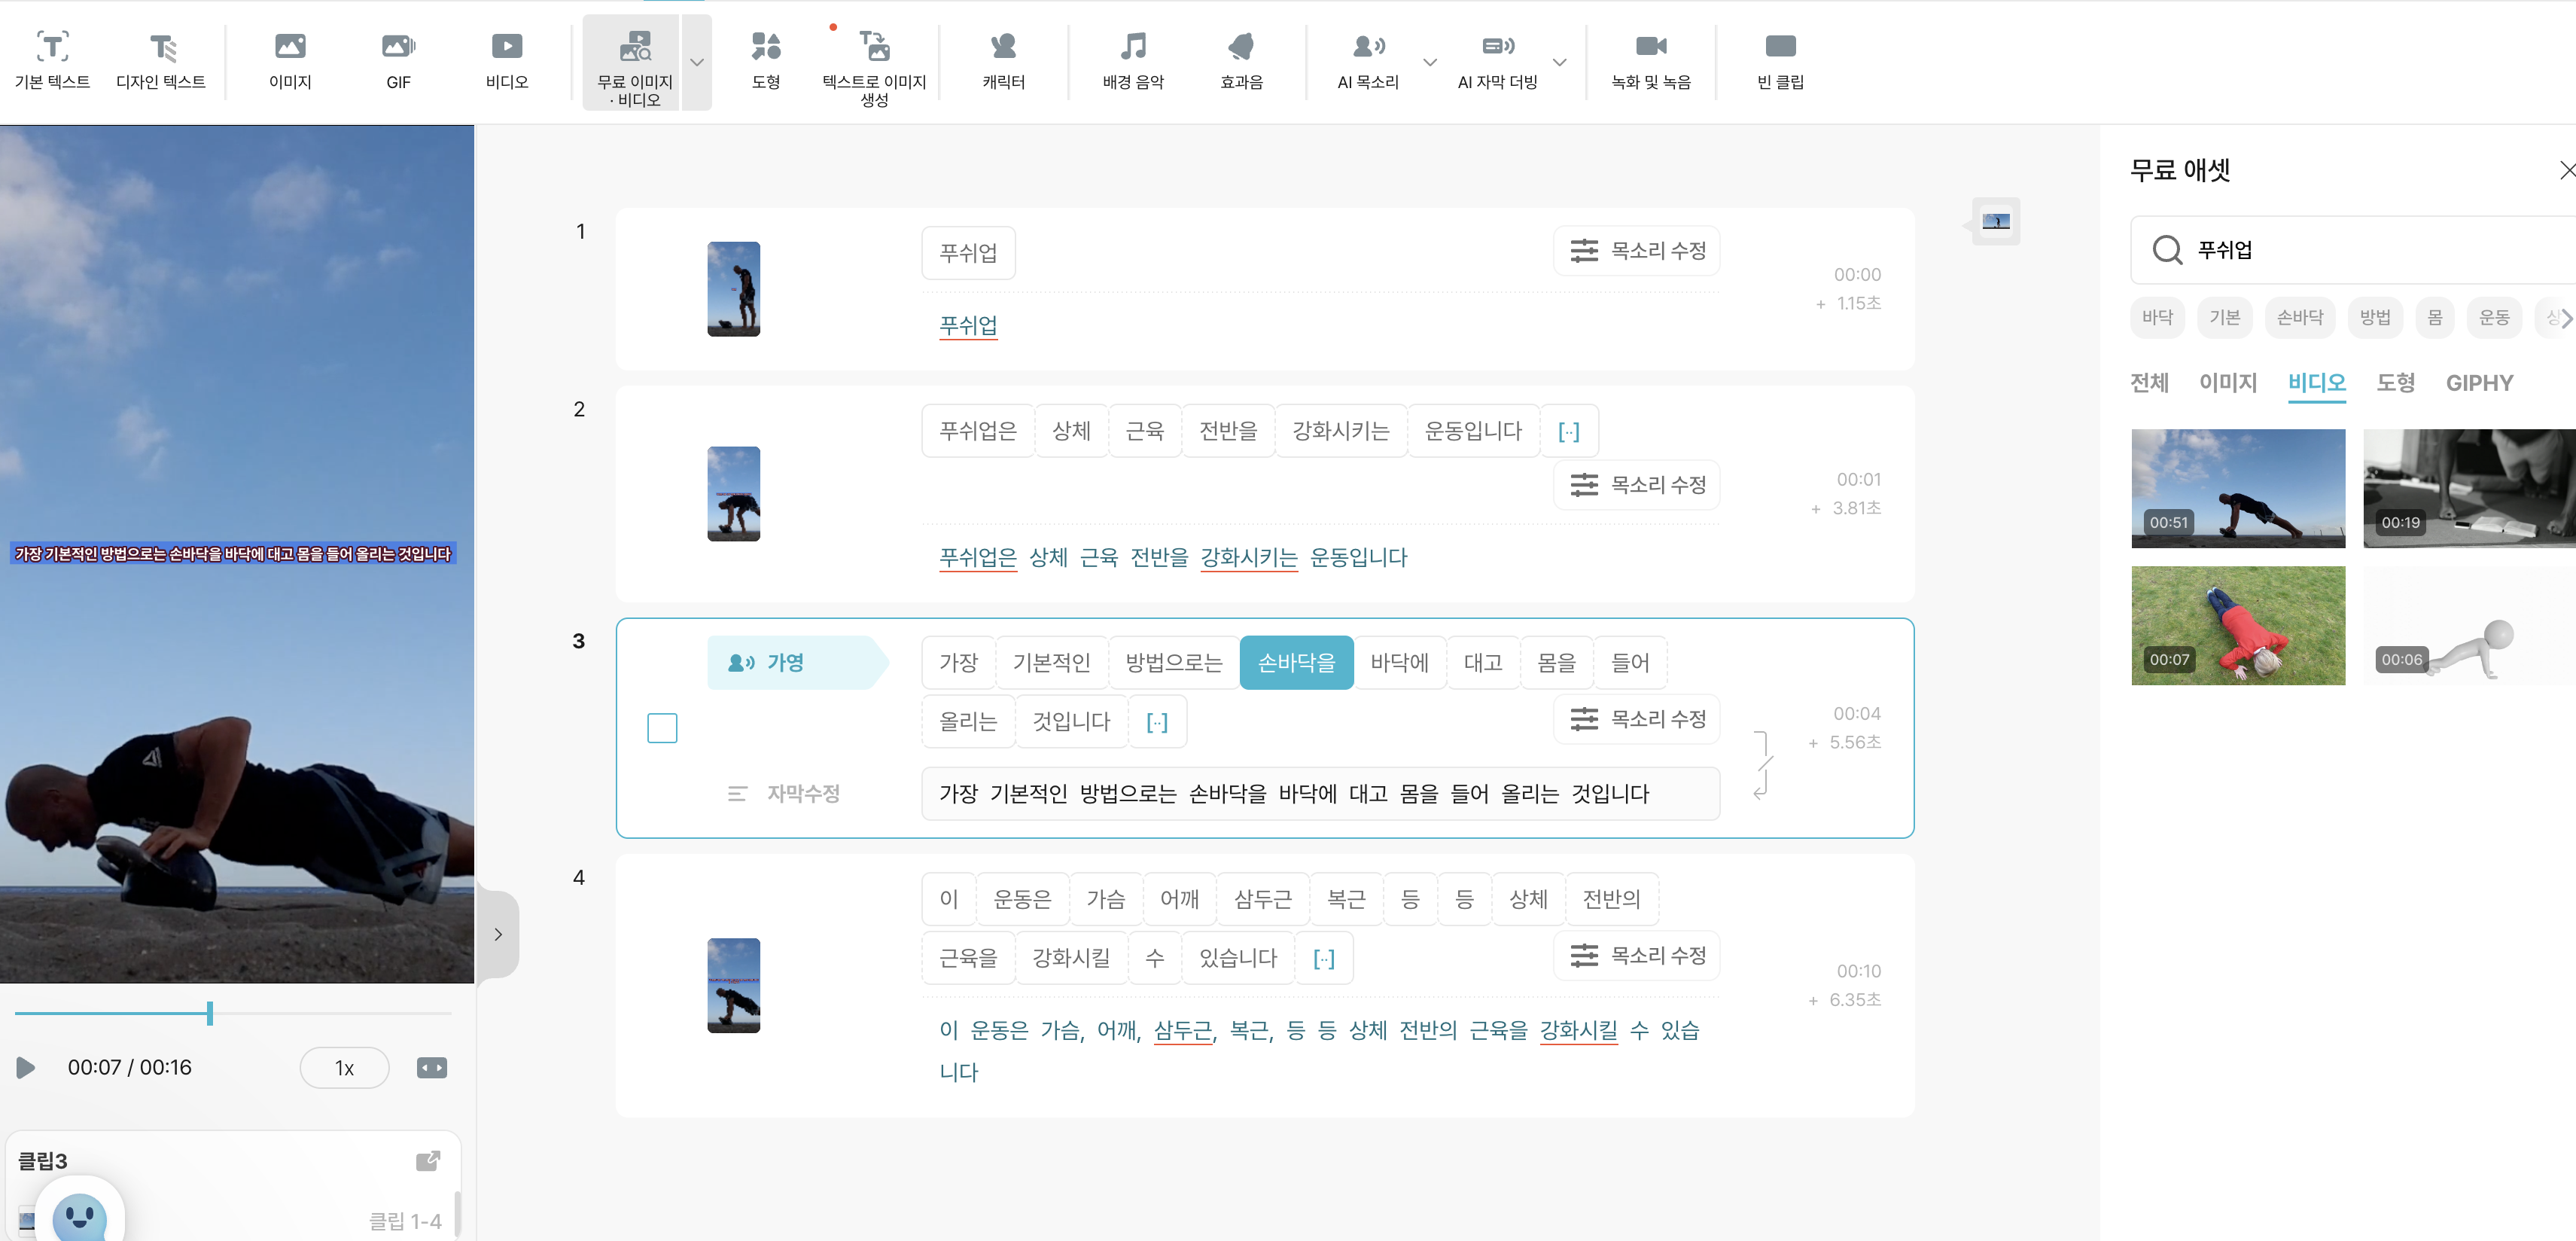The height and width of the screenshot is (1241, 2576).
Task: Expand the AI 자막 더빙 dropdown arrow
Action: click(1559, 62)
